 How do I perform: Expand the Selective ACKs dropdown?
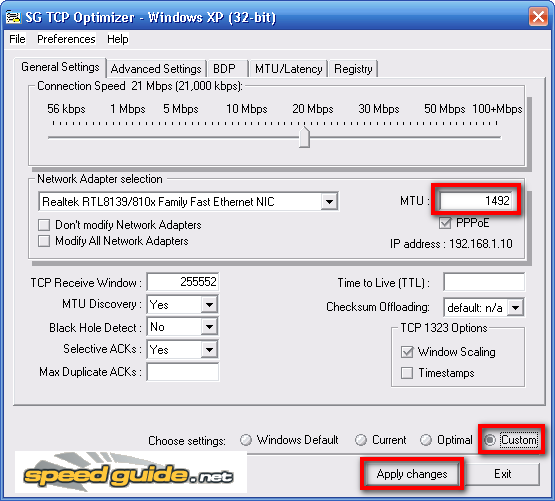pos(209,350)
